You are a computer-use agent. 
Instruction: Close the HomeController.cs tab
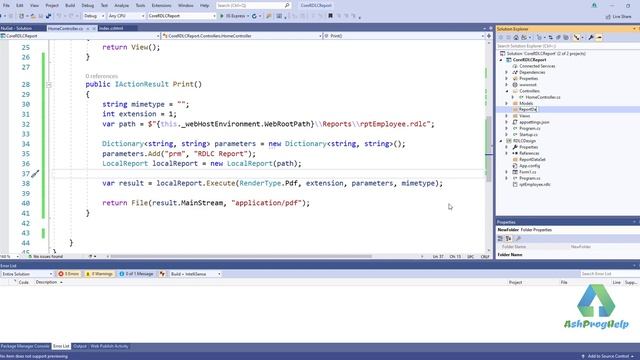94,29
